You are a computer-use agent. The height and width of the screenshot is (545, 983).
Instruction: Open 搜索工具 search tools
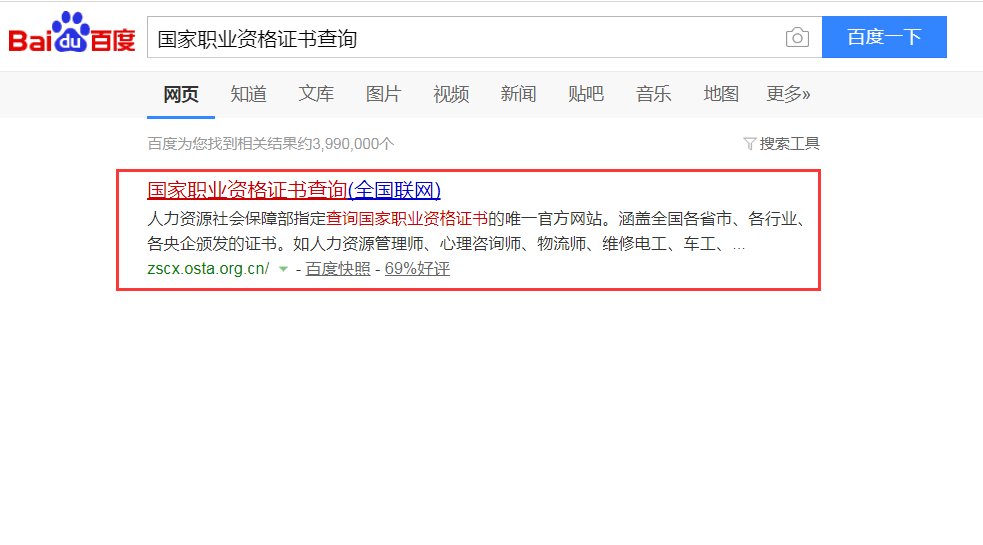click(789, 144)
